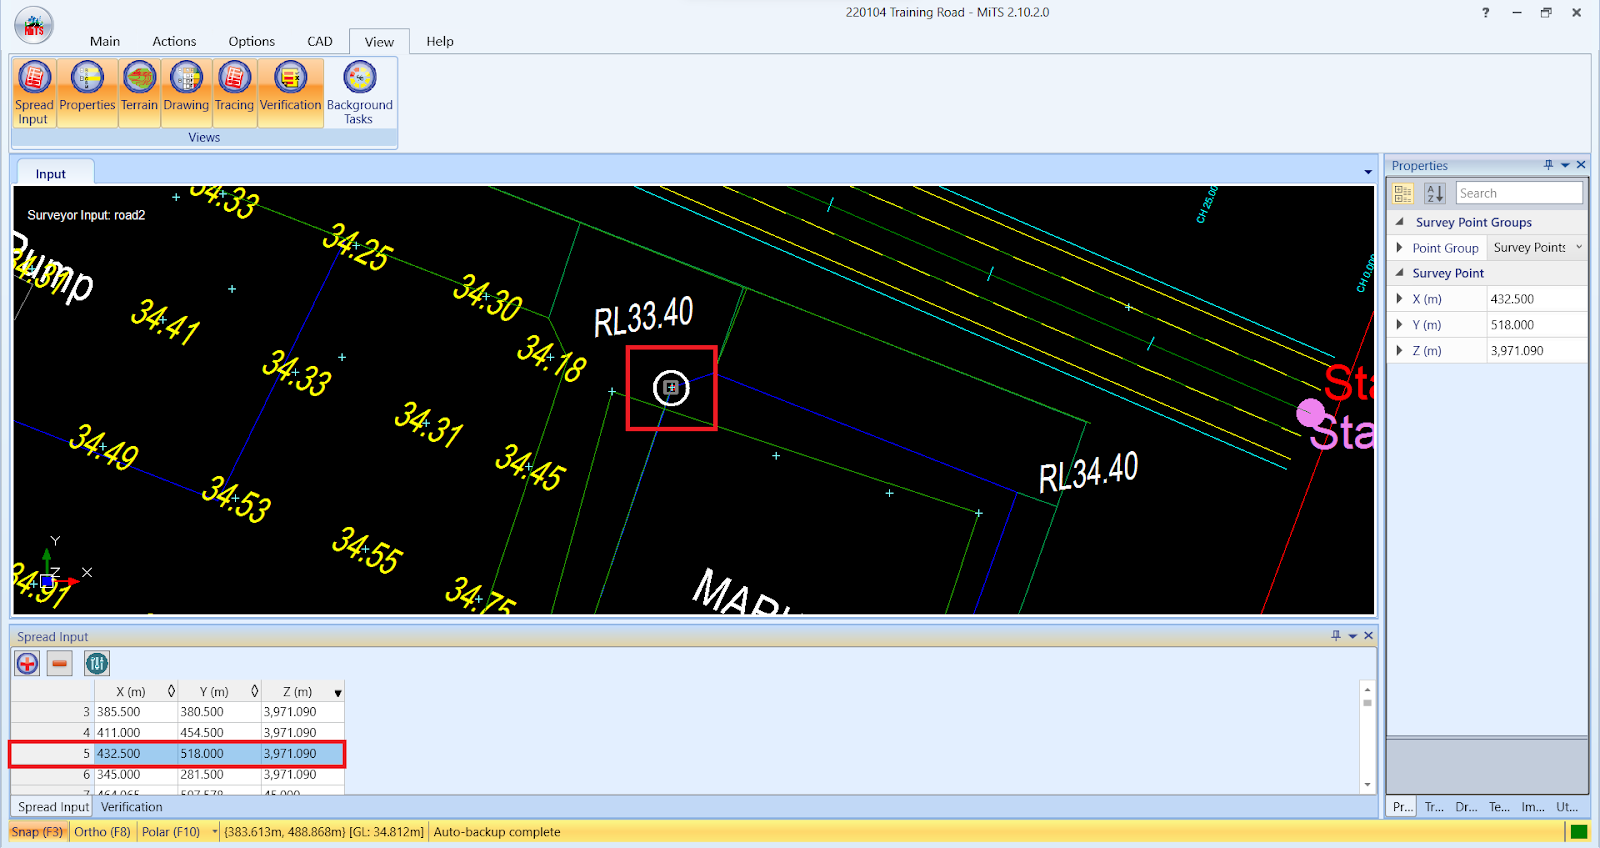This screenshot has width=1600, height=848.
Task: Select cell 411.000 in row 4
Action: point(136,733)
